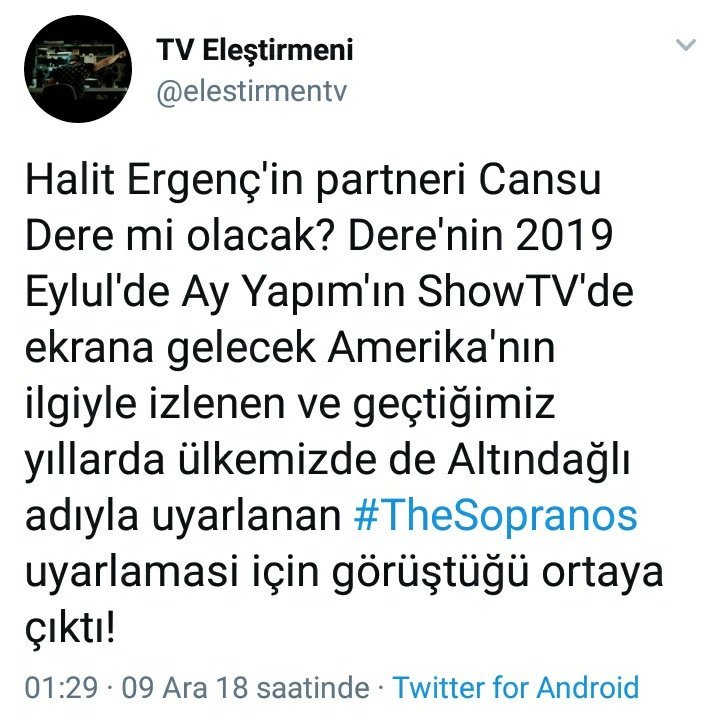Open the #TheSopranos hashtag

point(495,516)
